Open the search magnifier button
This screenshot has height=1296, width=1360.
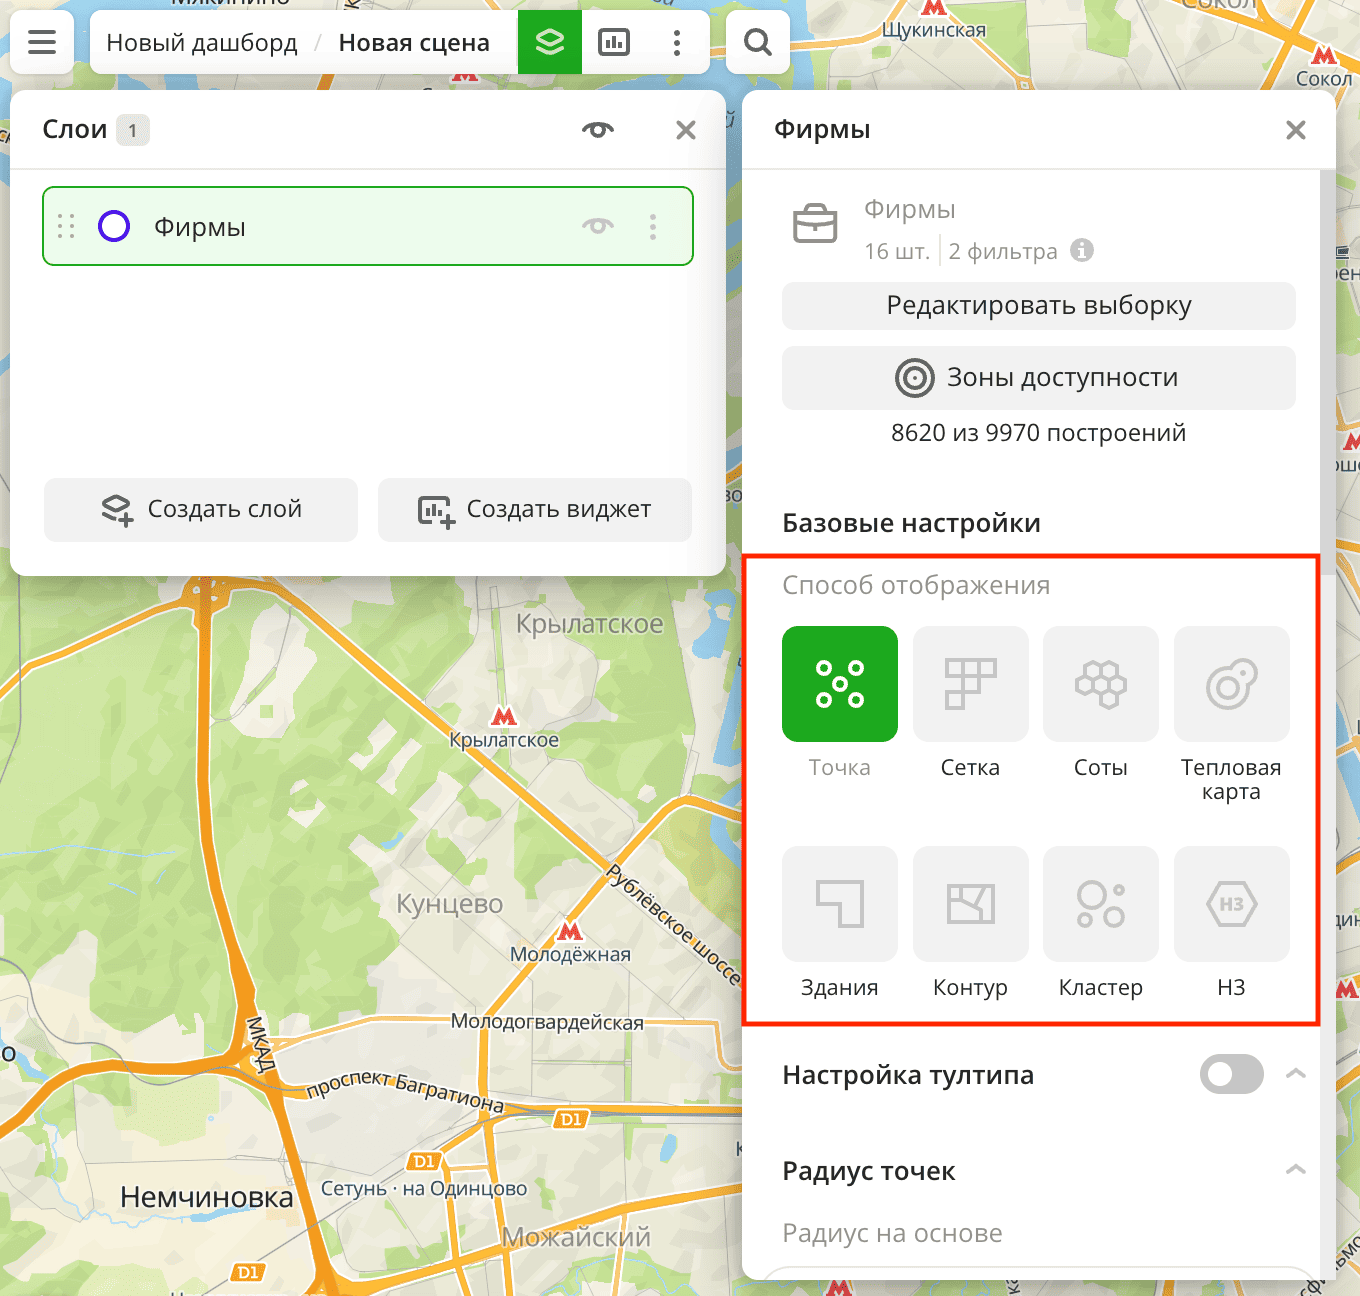(x=757, y=42)
